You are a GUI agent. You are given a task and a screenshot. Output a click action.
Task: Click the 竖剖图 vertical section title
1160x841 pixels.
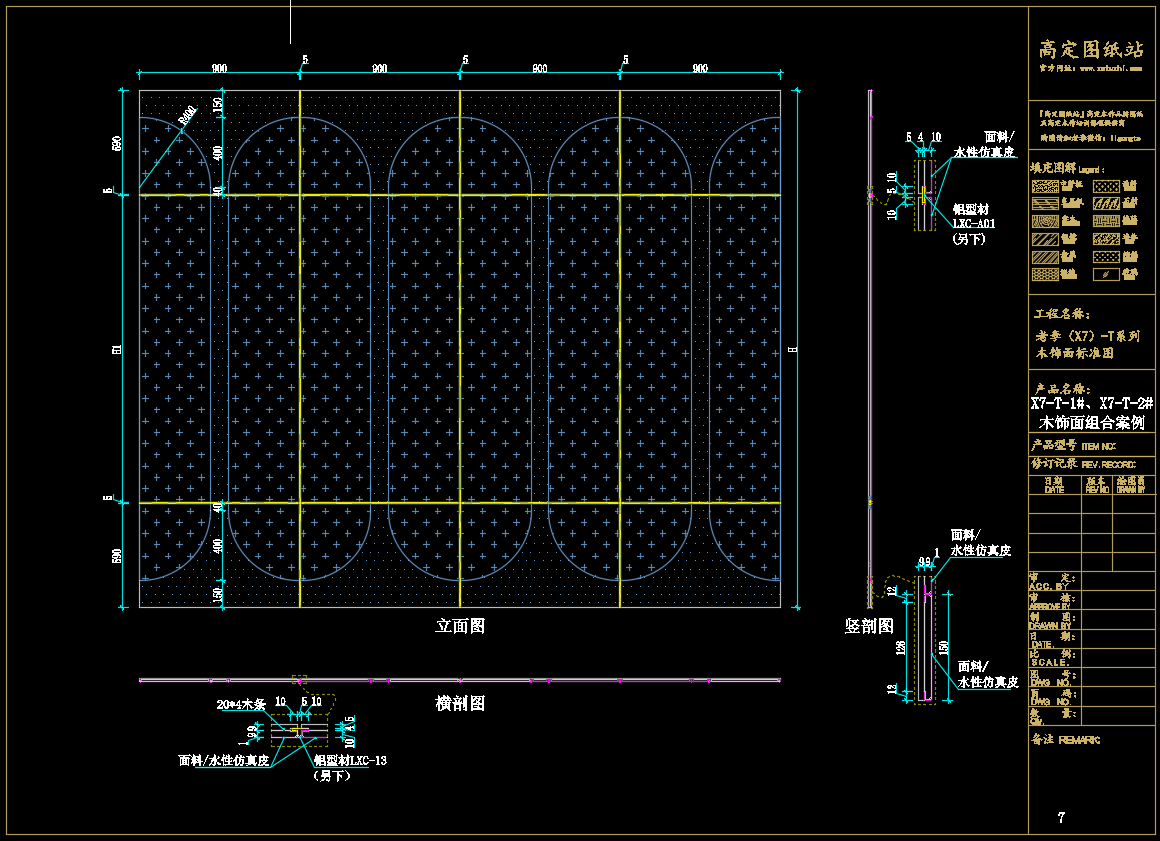pos(869,626)
